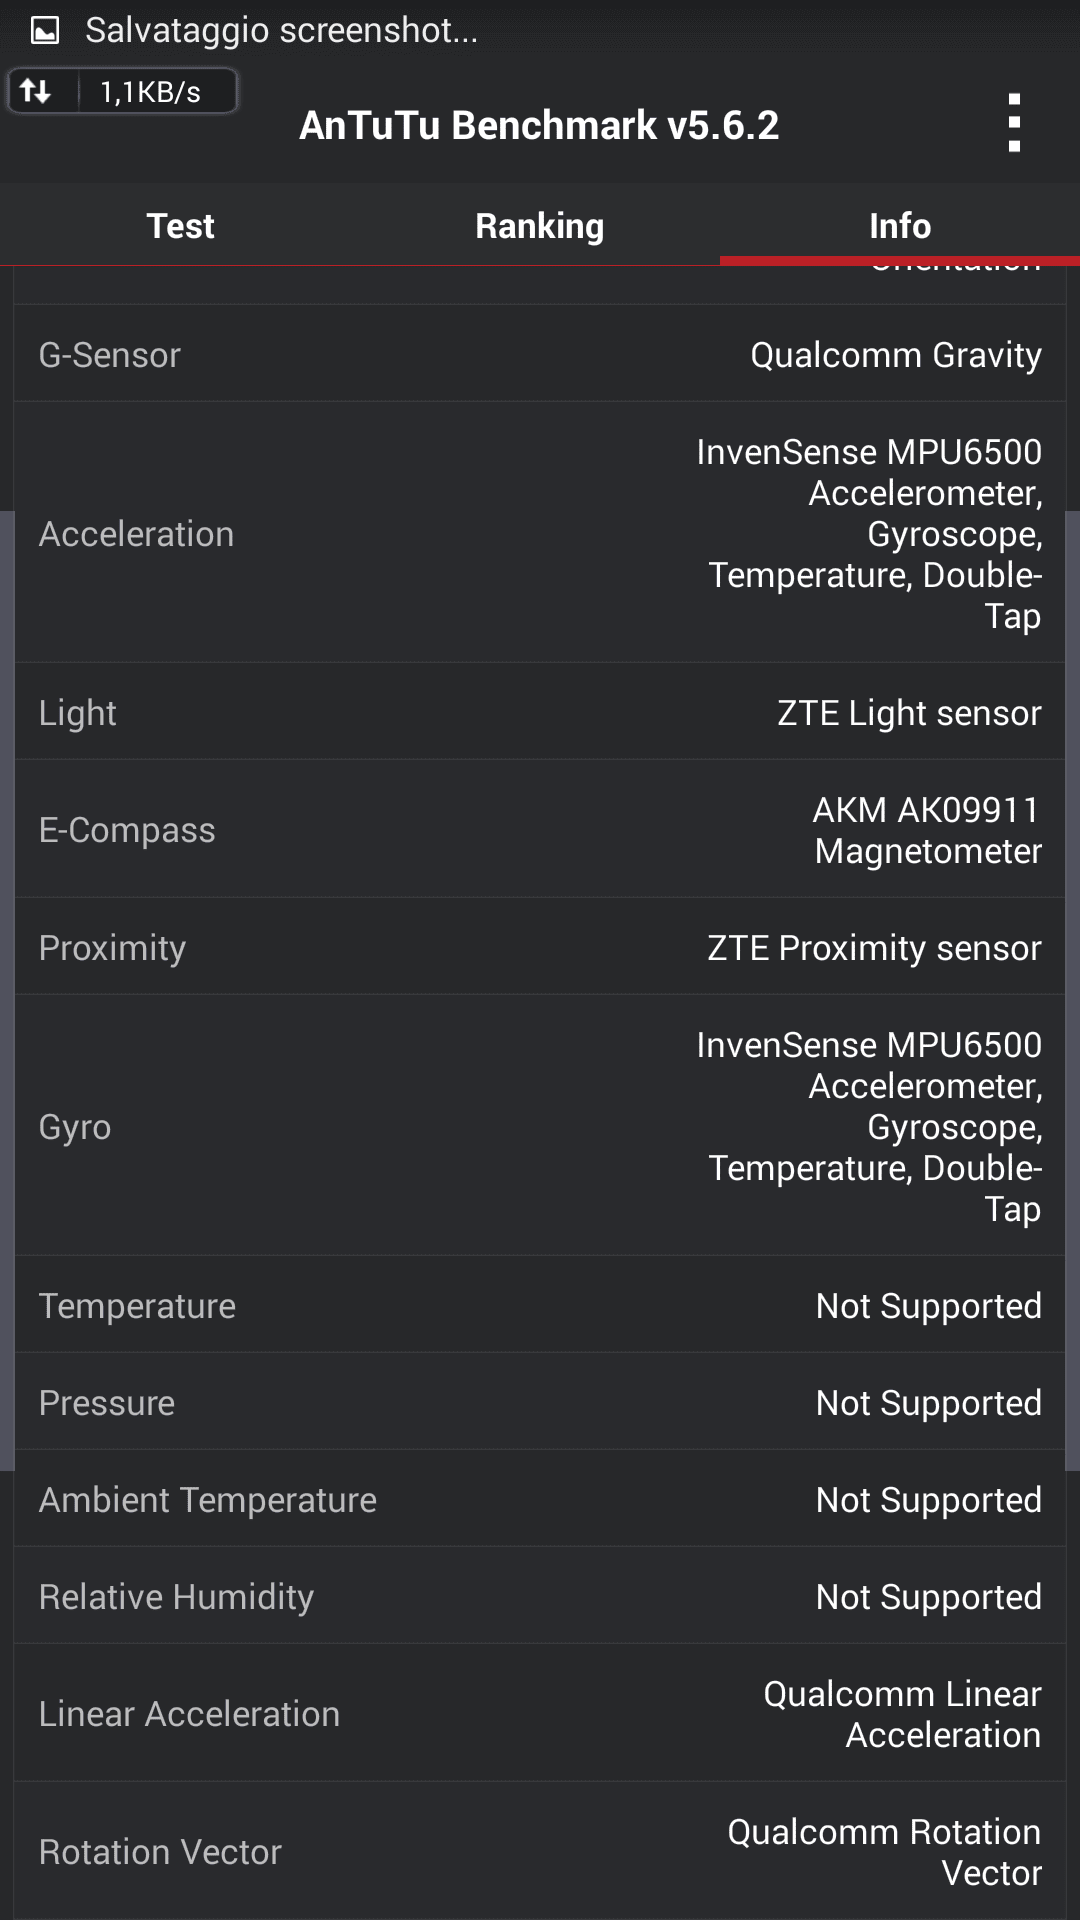1080x1920 pixels.
Task: Tap the Gyro sensor row
Action: pyautogui.click(x=540, y=1126)
